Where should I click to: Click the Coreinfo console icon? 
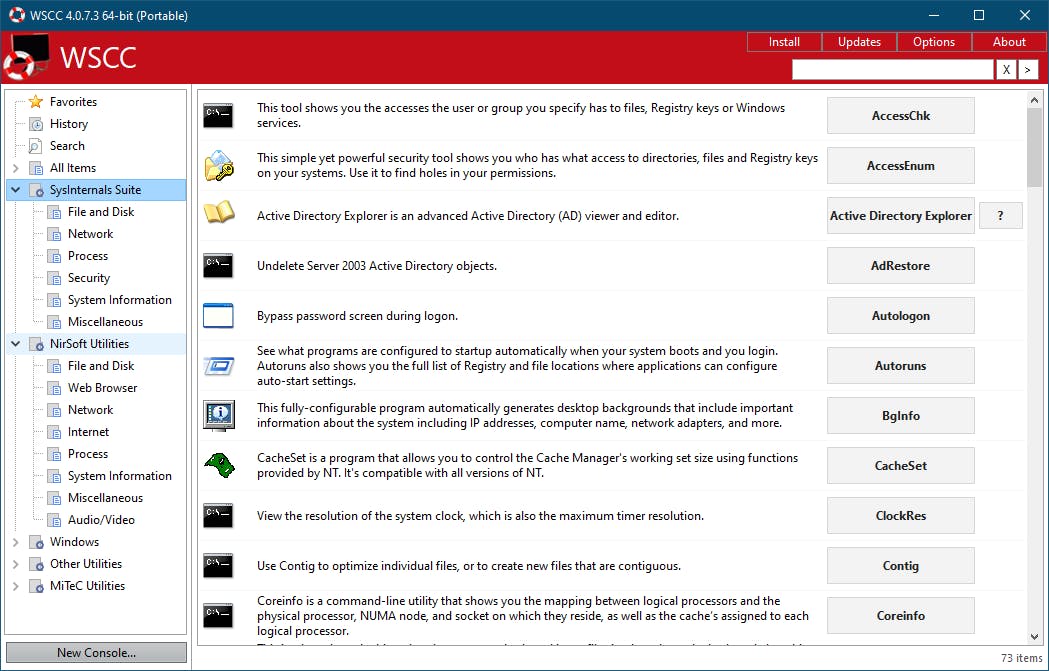click(x=218, y=615)
